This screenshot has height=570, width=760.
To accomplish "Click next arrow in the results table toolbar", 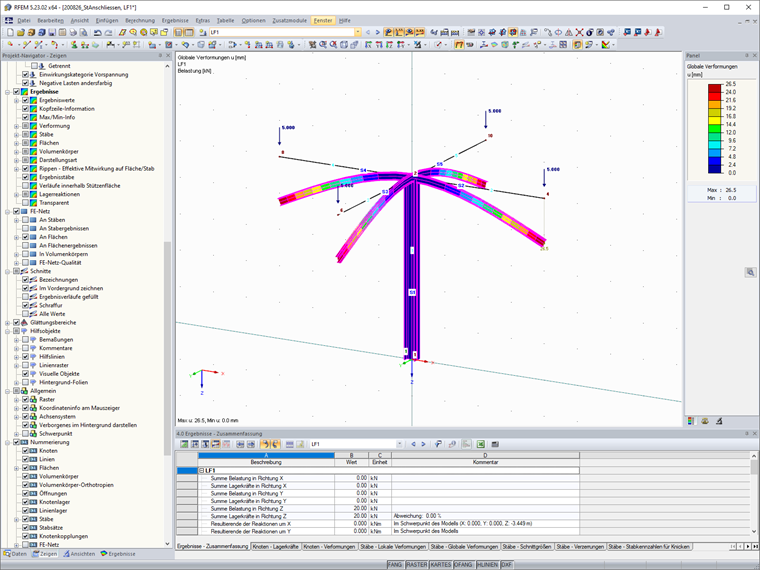I will (x=423, y=444).
